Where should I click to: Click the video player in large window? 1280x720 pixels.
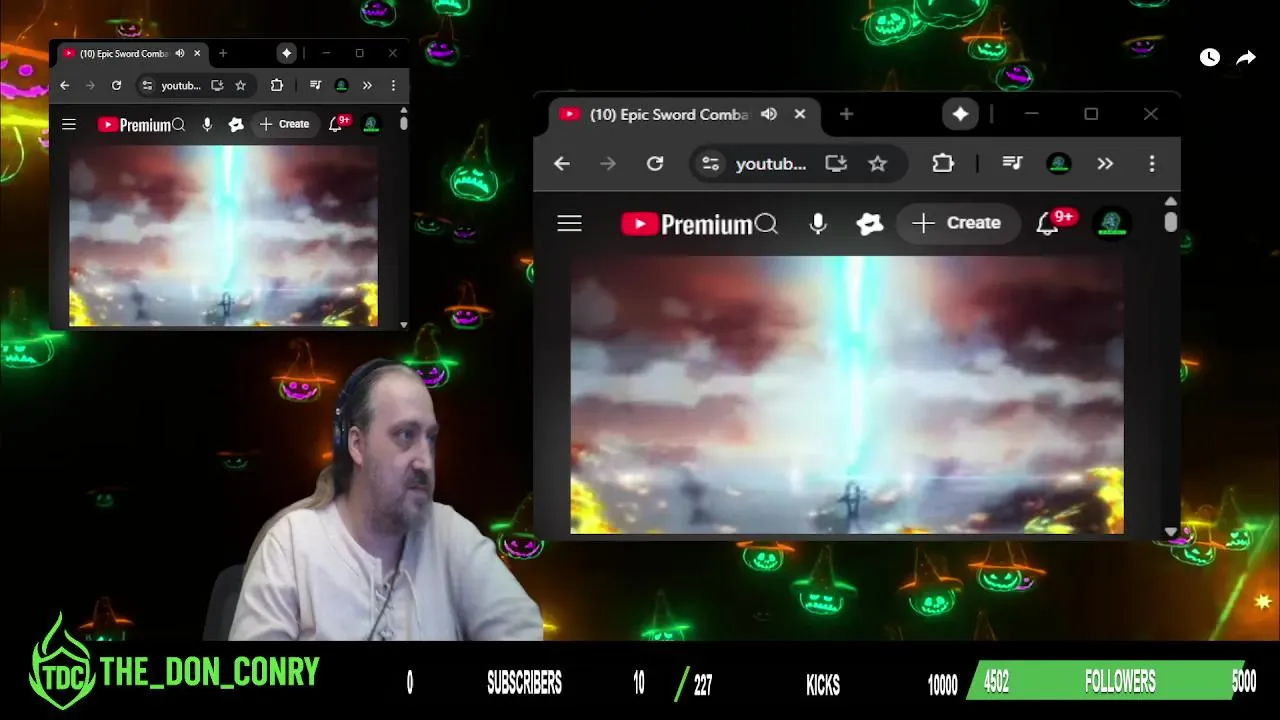point(847,395)
